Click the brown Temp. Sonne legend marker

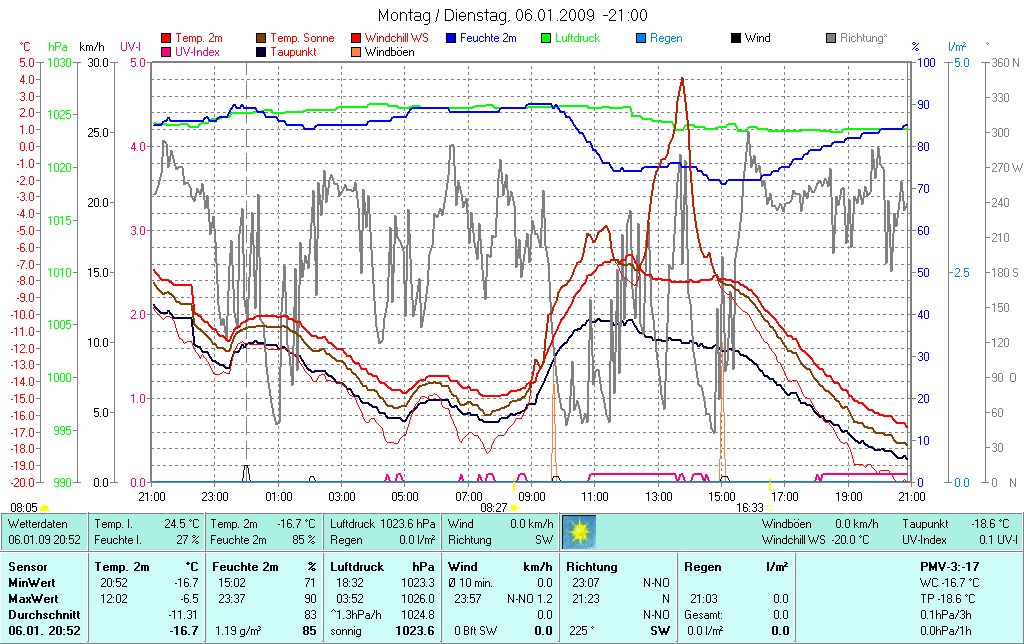pos(262,38)
